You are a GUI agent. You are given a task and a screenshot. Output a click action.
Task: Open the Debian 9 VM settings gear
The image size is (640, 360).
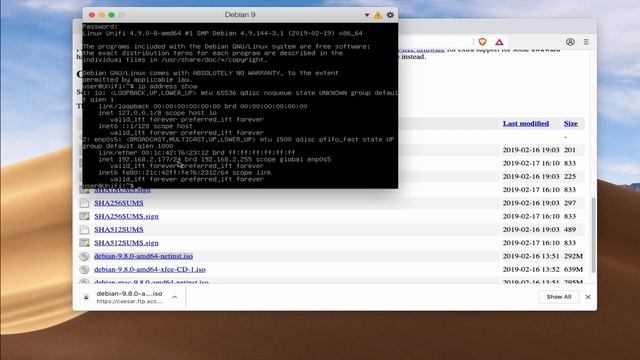[390, 15]
